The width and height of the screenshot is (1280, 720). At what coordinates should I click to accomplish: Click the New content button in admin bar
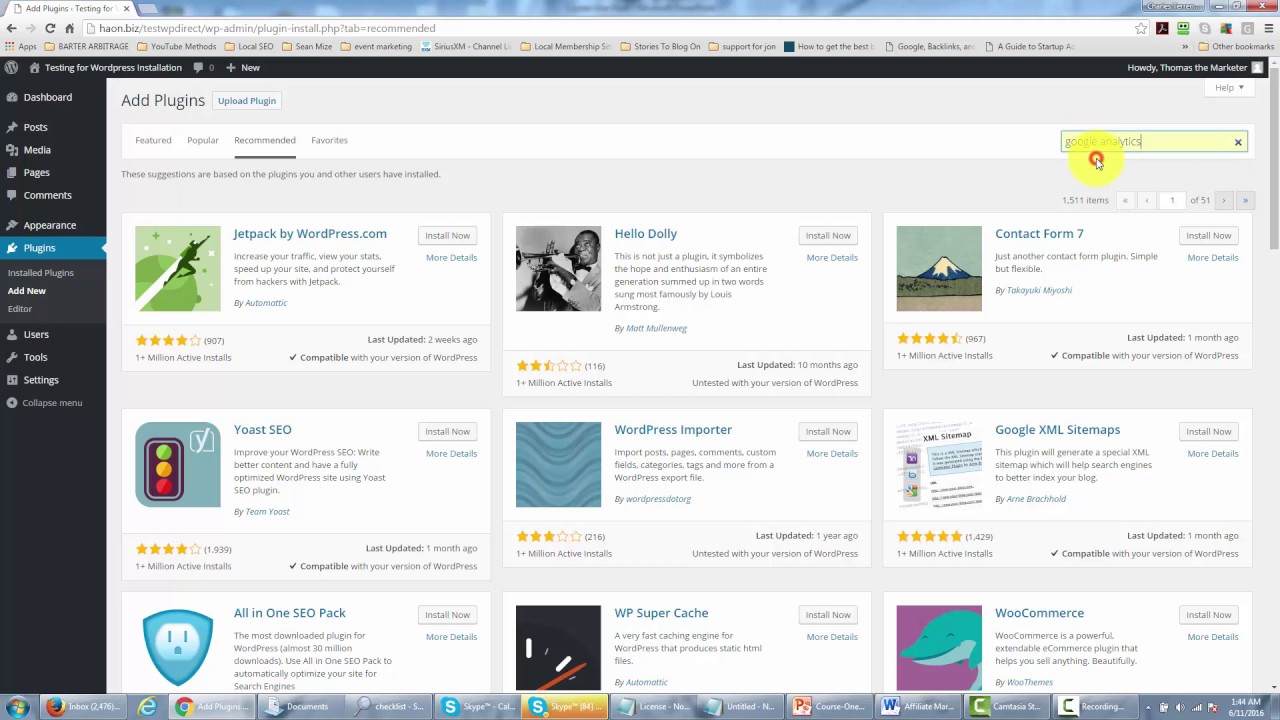click(x=243, y=68)
